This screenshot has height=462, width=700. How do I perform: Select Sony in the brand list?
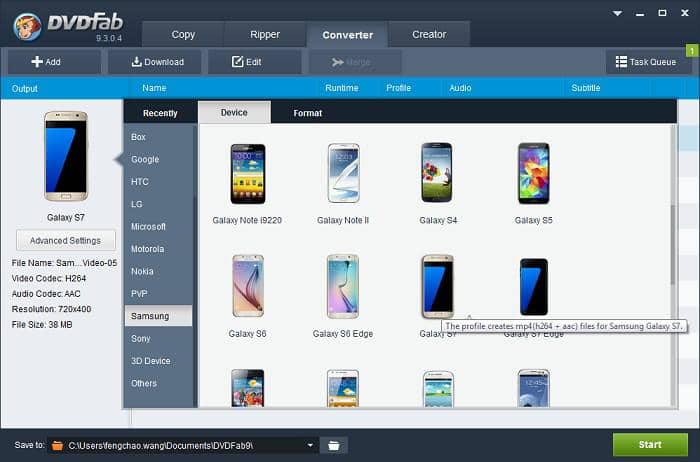[158, 338]
